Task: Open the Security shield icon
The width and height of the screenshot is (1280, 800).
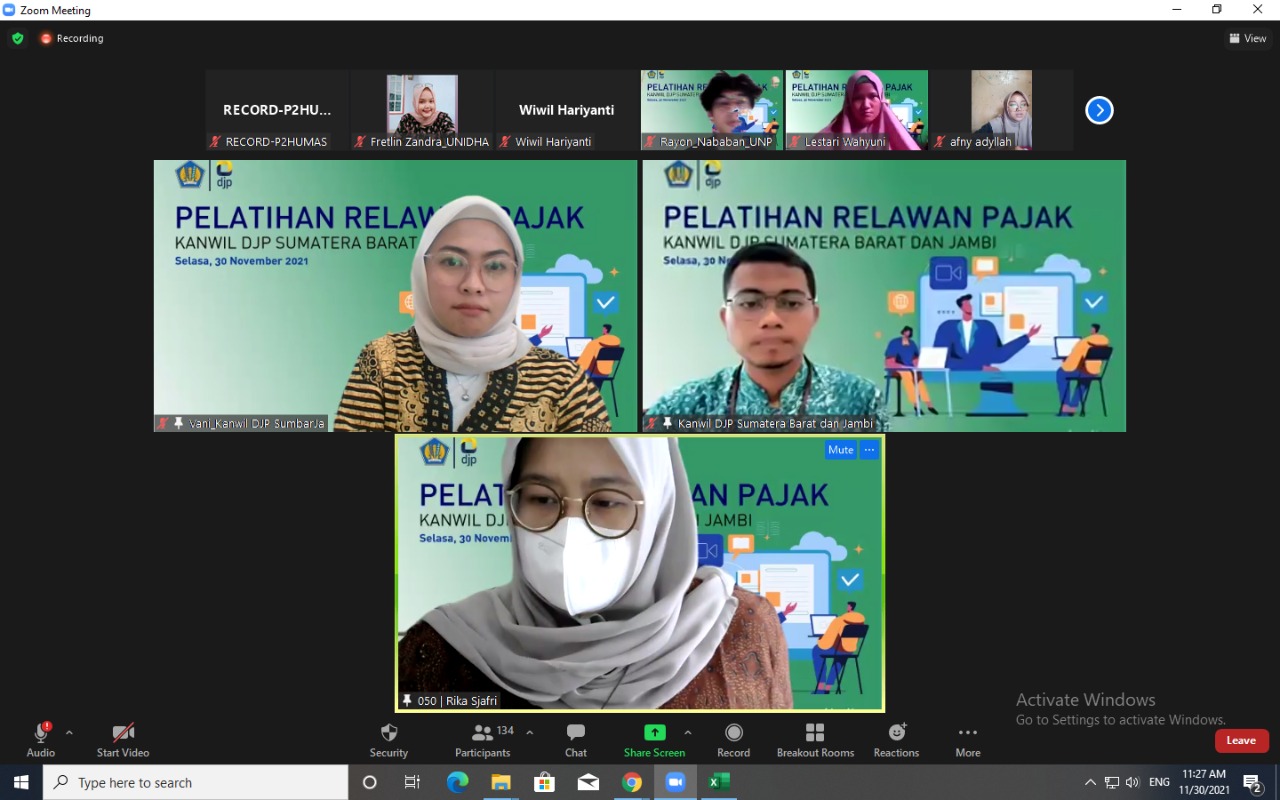Action: [x=389, y=733]
